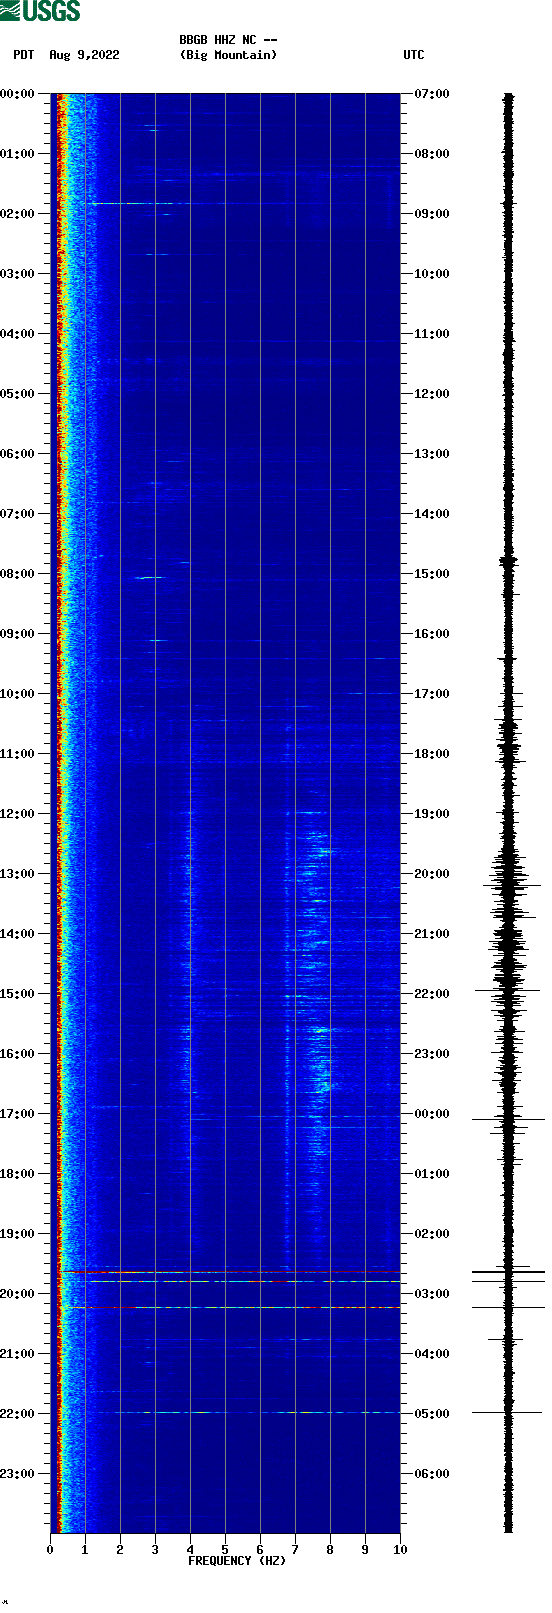Viewport: 552px width, 1613px height.
Task: Click the PDT time label 01:00
Action: click(x=18, y=154)
